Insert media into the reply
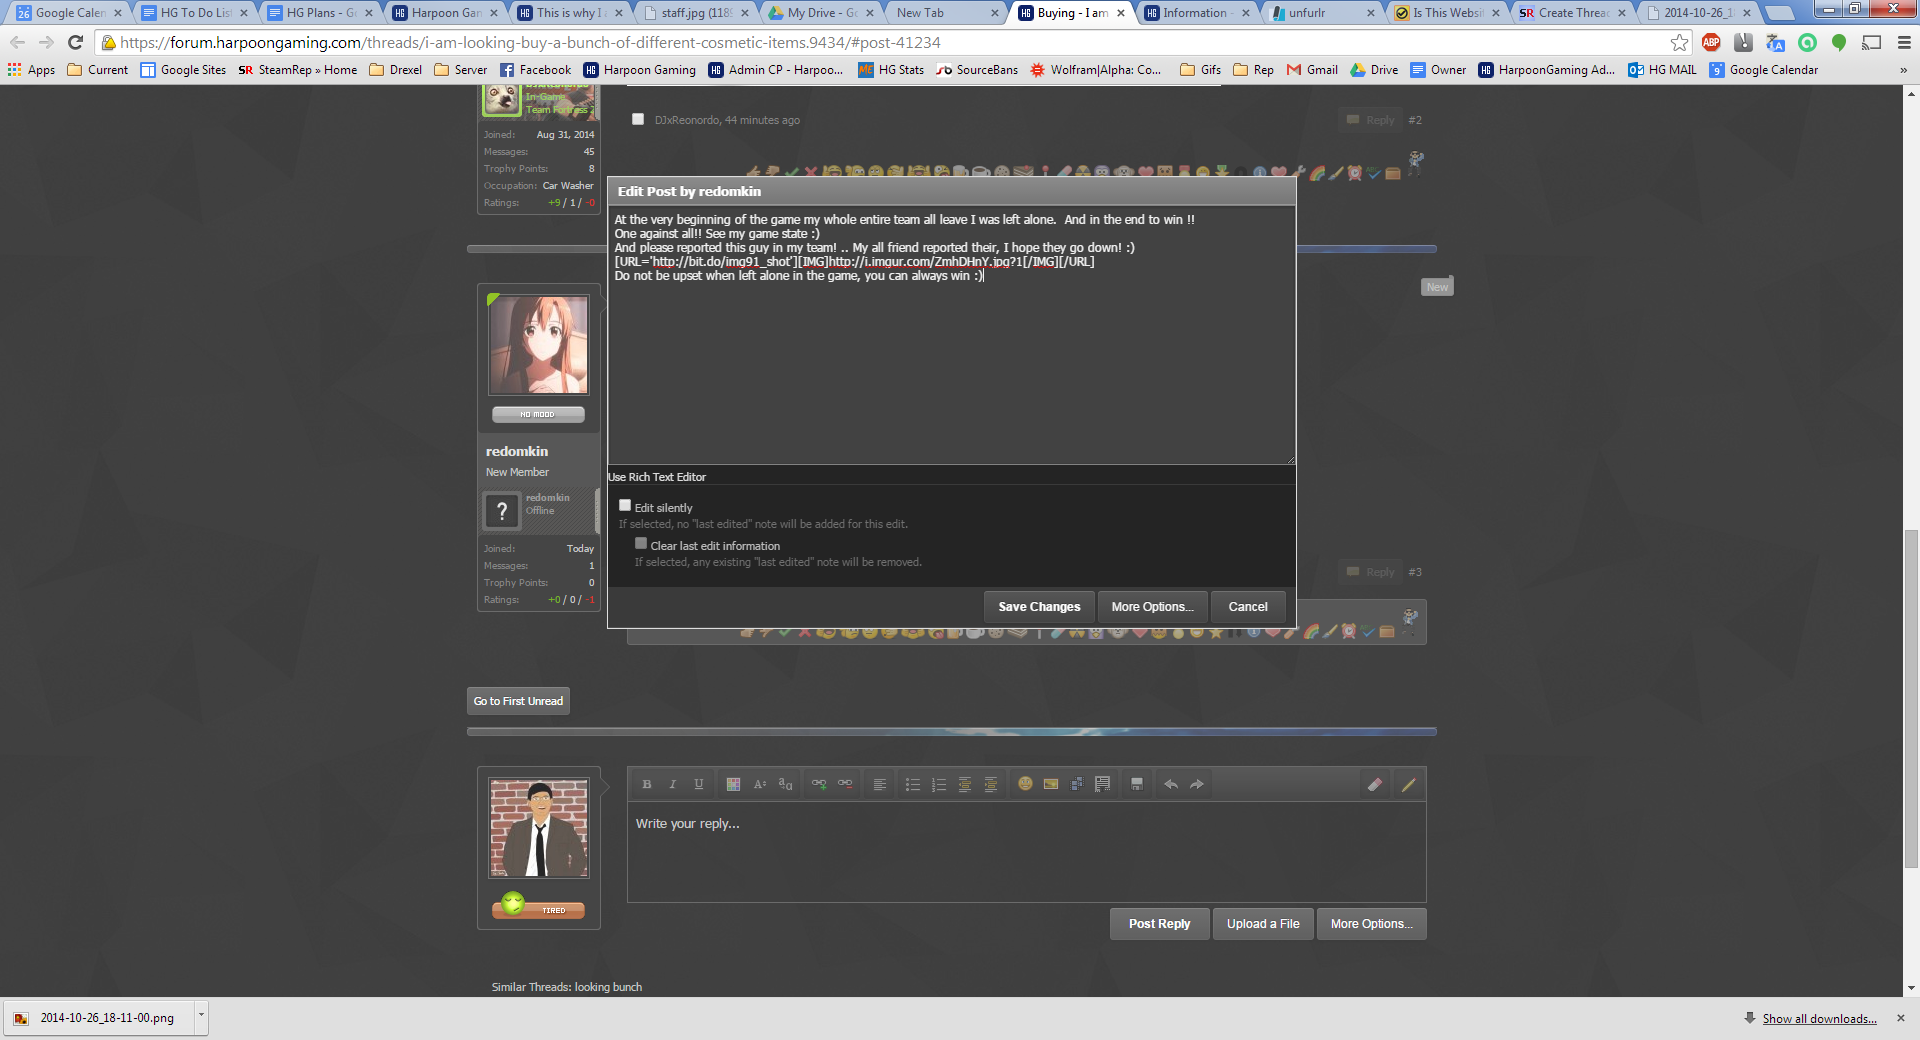1920x1040 pixels. pyautogui.click(x=1077, y=785)
